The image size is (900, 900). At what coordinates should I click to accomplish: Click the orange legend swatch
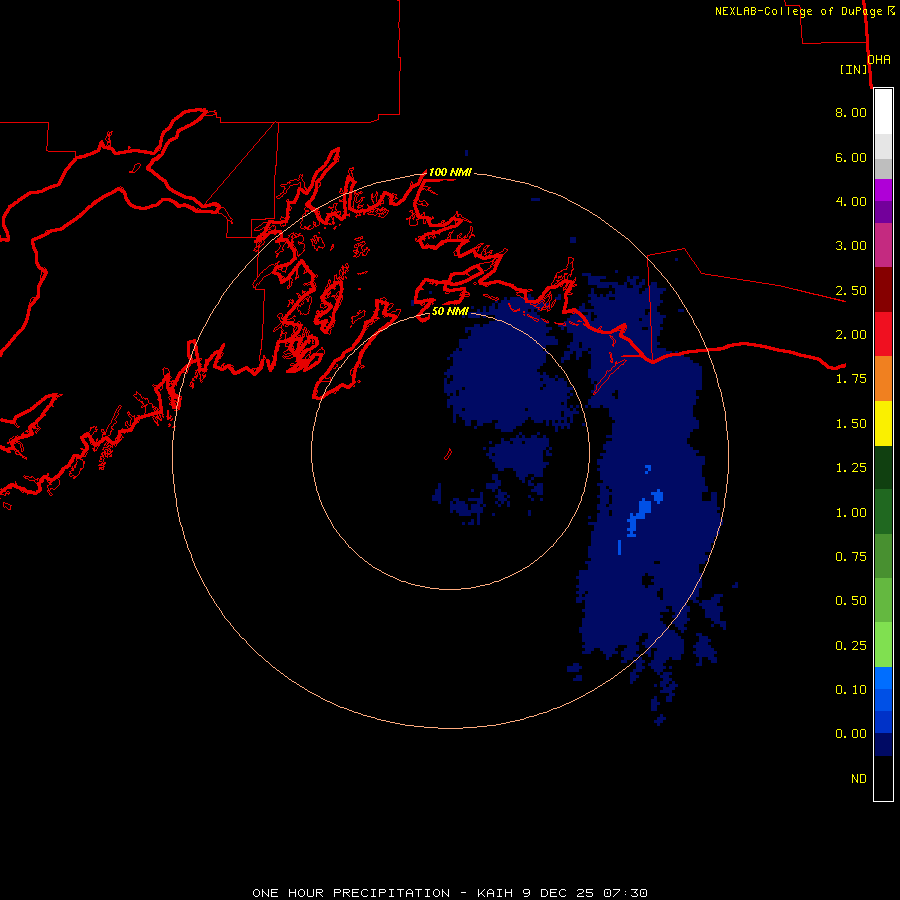[x=883, y=379]
